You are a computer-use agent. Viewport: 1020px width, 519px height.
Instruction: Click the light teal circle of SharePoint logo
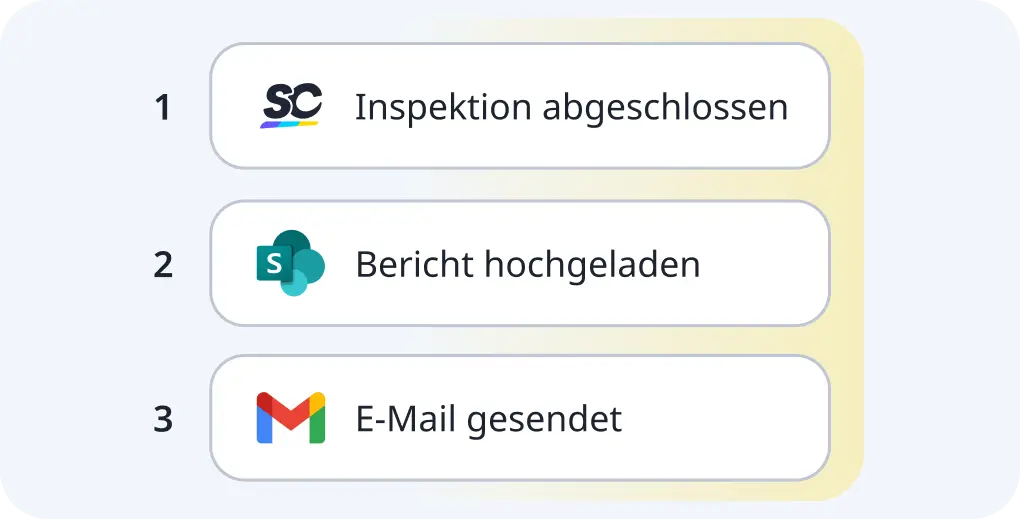click(296, 285)
